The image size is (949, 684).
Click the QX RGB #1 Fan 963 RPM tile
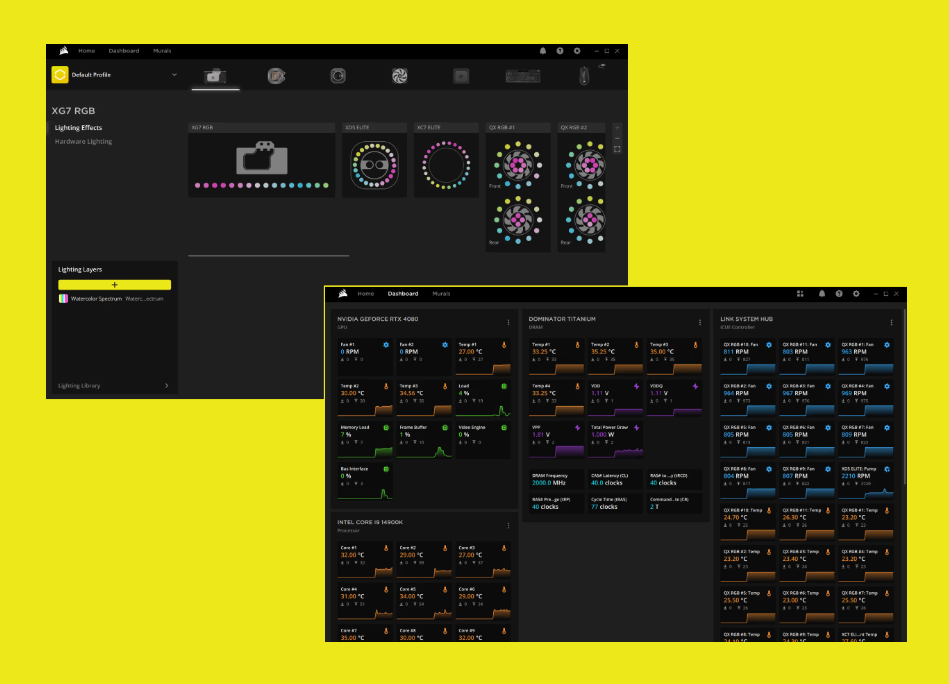tap(866, 357)
